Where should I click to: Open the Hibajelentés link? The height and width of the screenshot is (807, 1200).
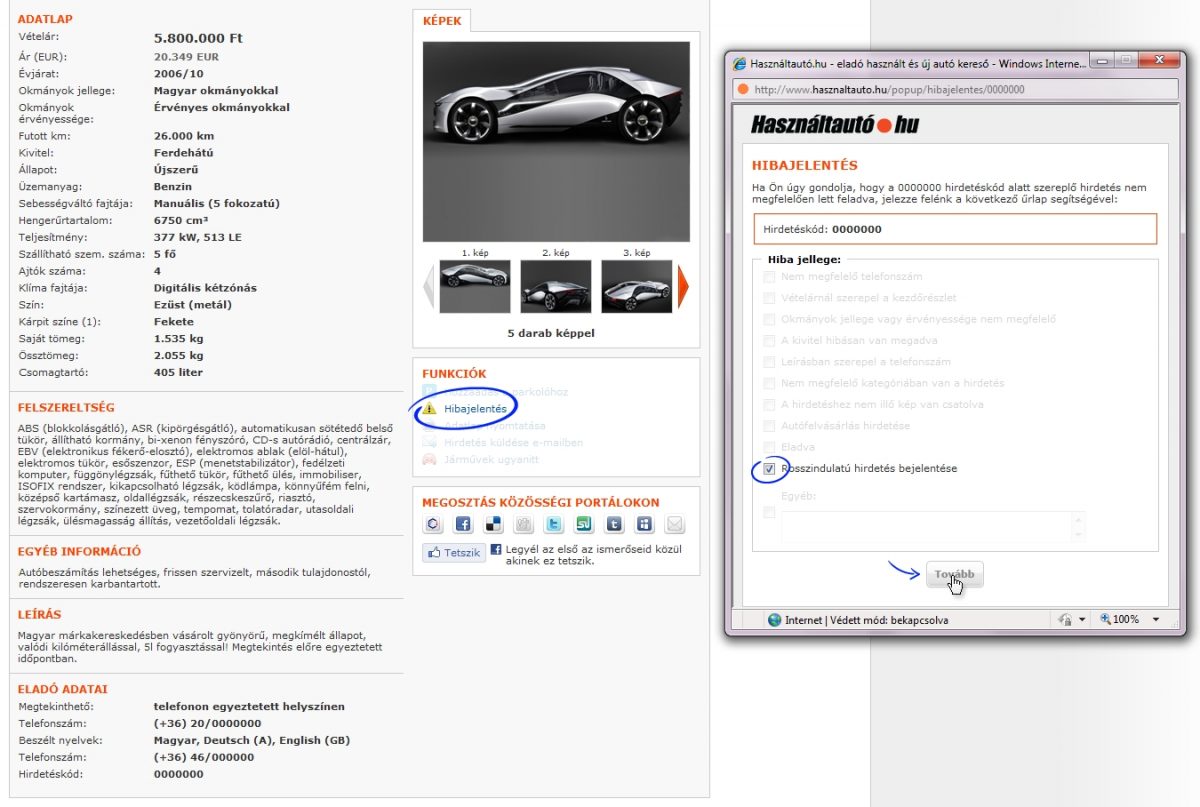478,408
